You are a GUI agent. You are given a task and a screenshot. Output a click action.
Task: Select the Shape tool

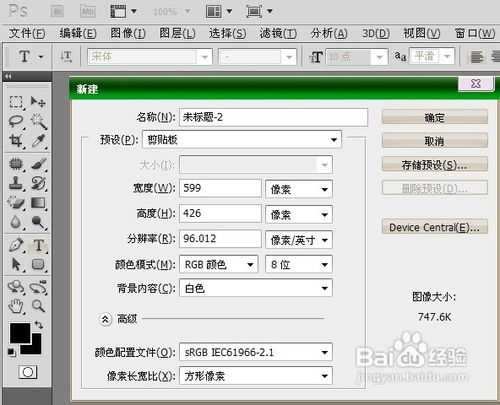38,264
